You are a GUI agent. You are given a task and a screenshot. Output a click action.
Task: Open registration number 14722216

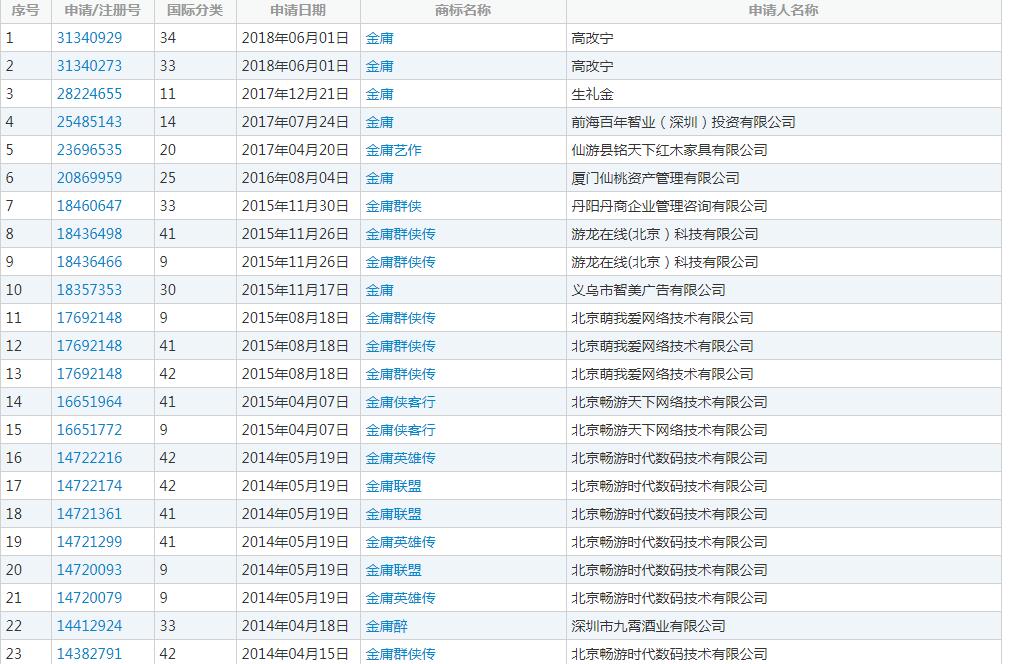click(89, 458)
